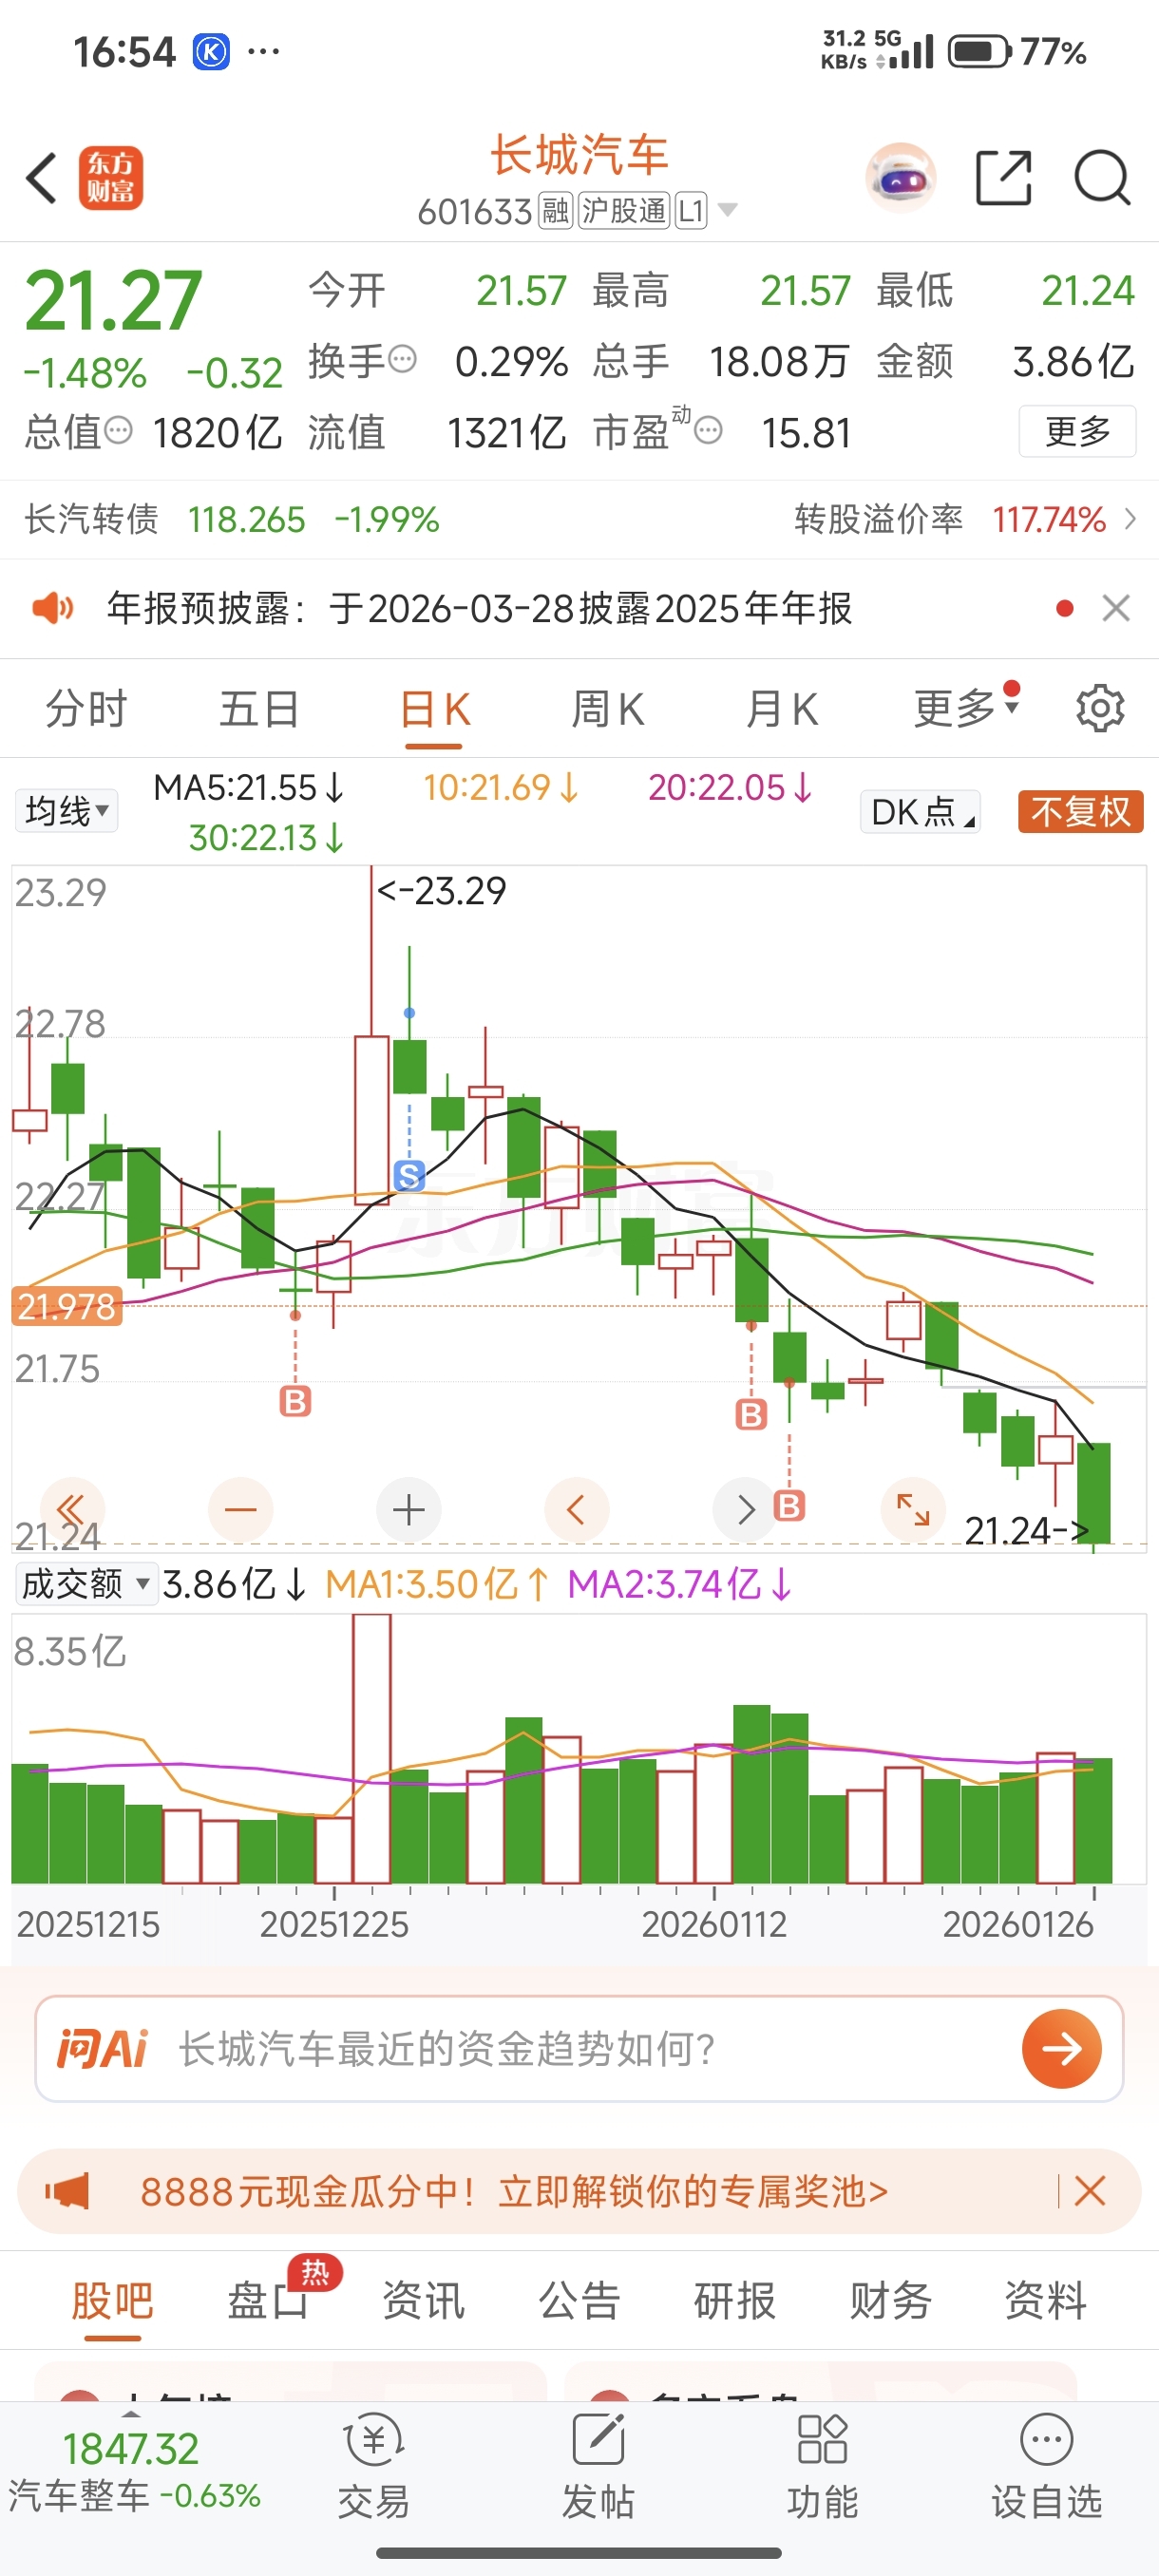Tap the 问AI logo

102,2049
